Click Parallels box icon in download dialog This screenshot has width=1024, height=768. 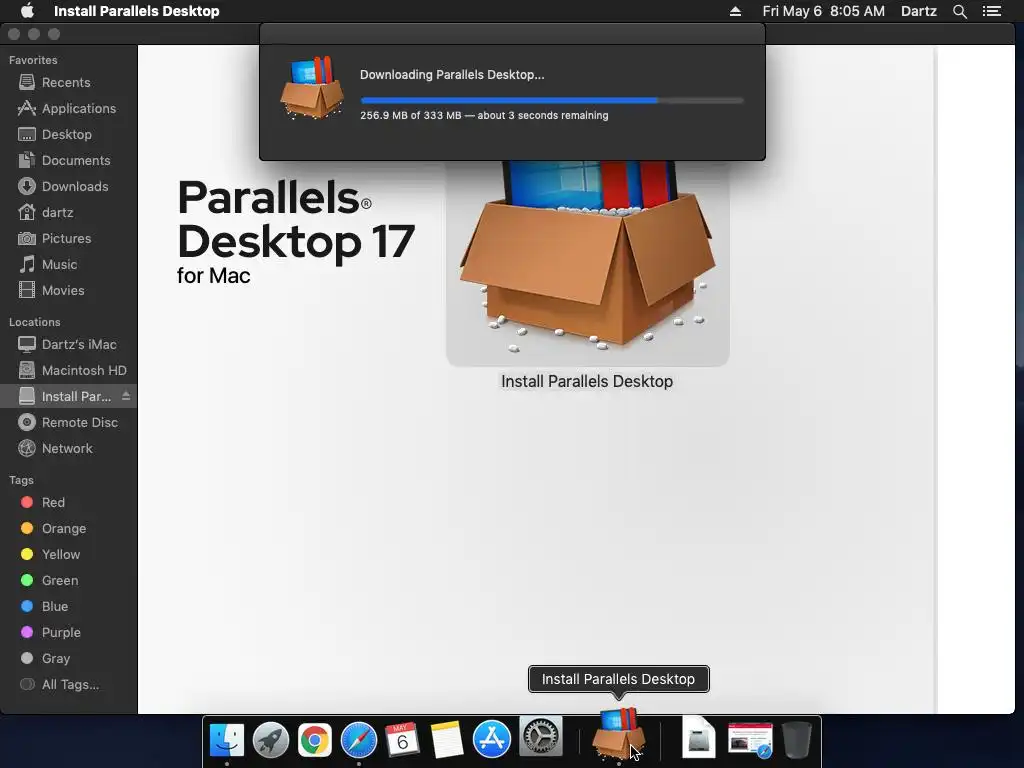point(312,88)
